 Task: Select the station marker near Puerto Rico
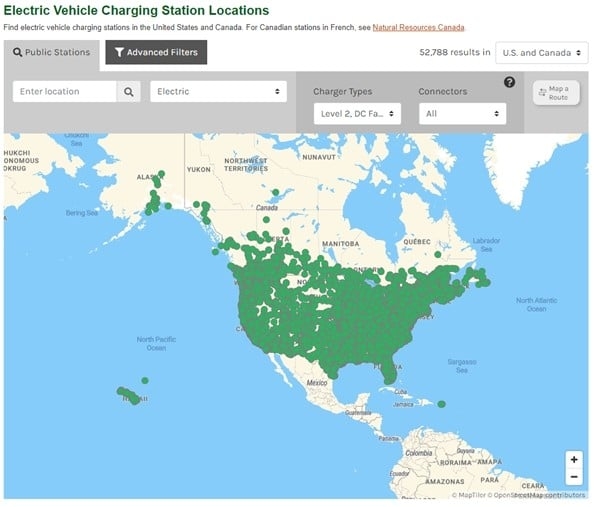[x=442, y=404]
